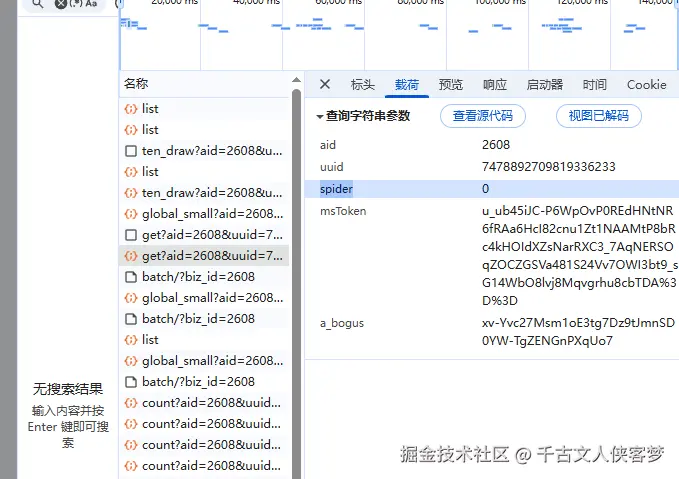Screen dimensions: 679x479
Task: Collapse the 查询字符串参数 section
Action: (320, 117)
